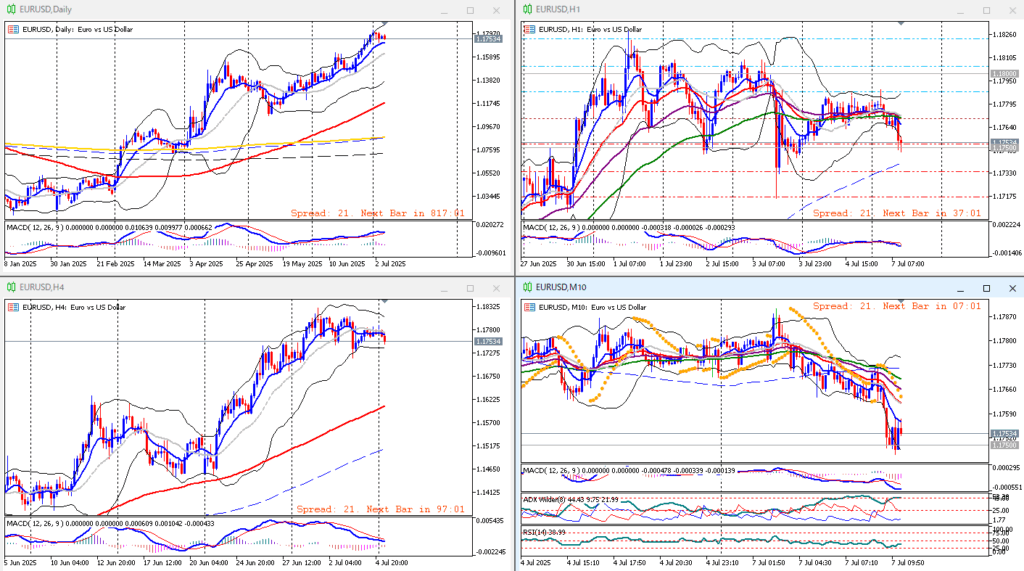Image resolution: width=1024 pixels, height=571 pixels.
Task: Click the table icon beside 'EURUSD, H1: Euro vs US Dollar'
Action: tap(529, 29)
